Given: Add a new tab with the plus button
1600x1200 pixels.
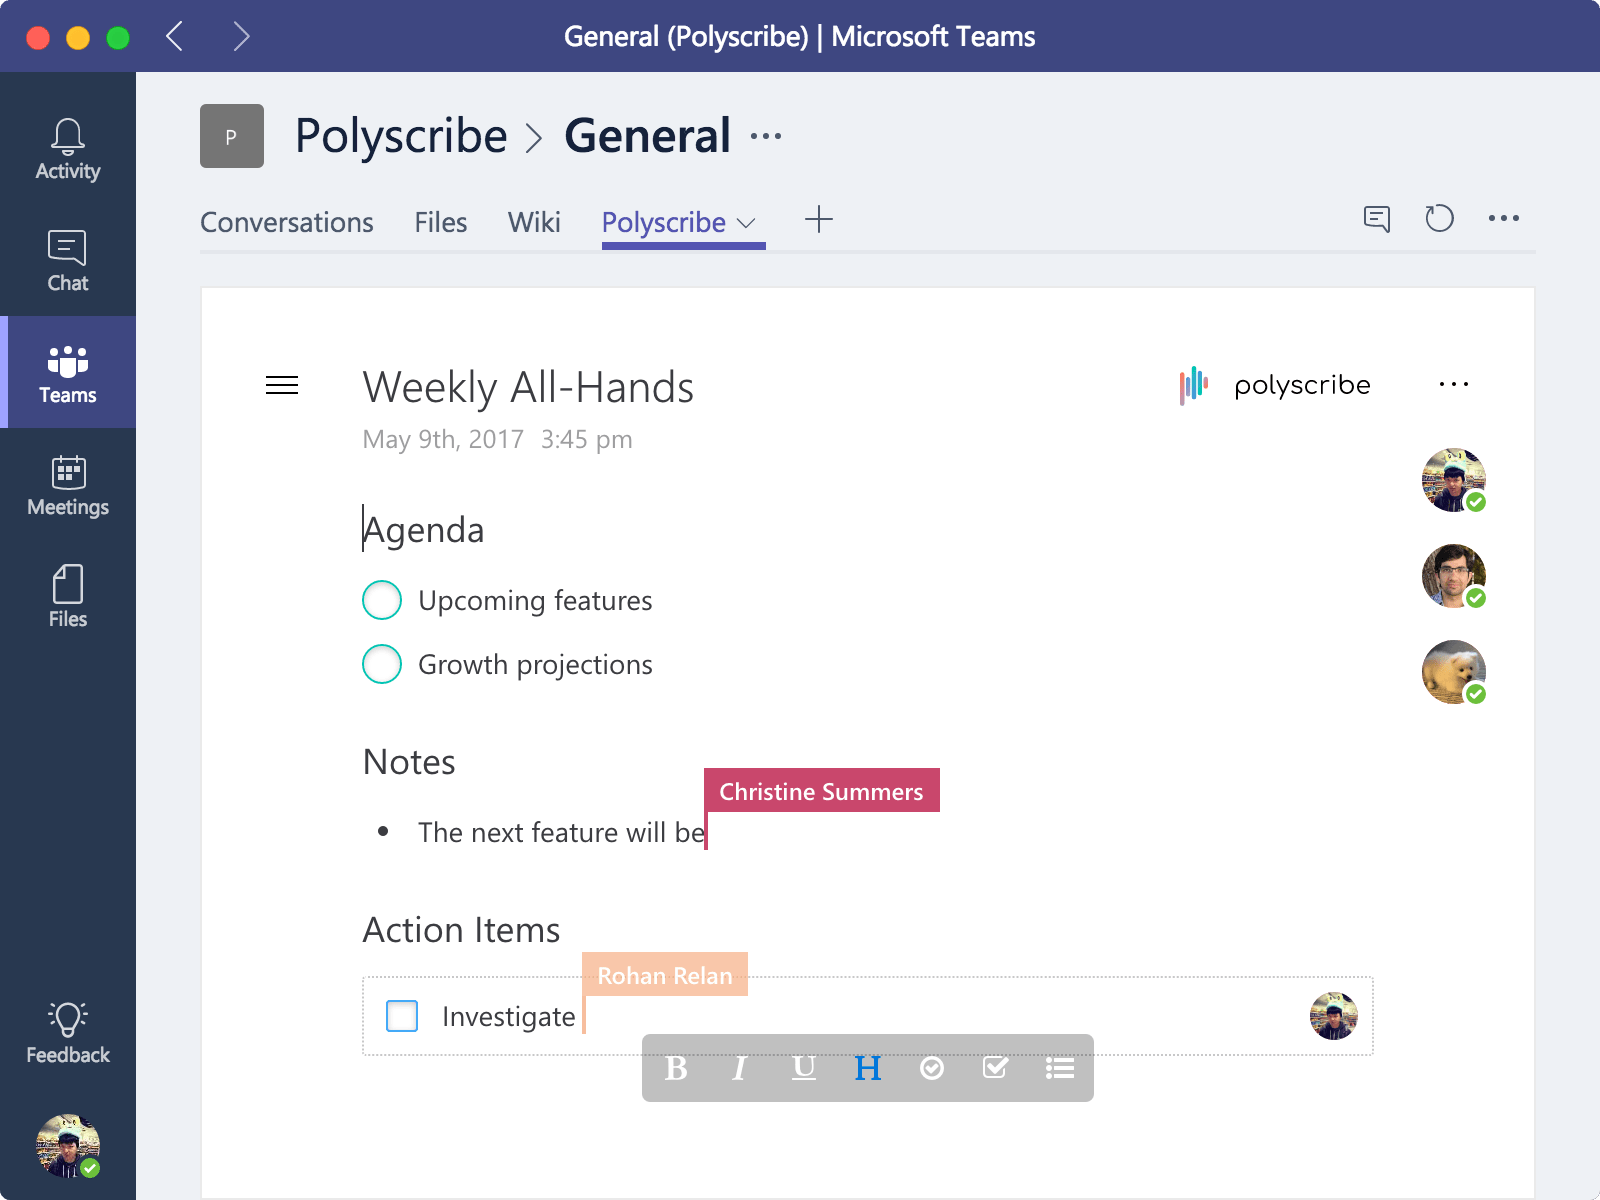Looking at the screenshot, I should 820,219.
